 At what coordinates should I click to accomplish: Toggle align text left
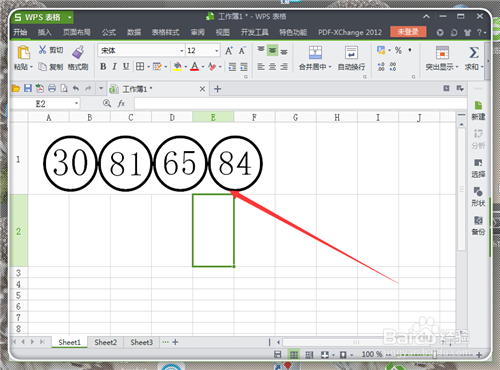click(261, 67)
